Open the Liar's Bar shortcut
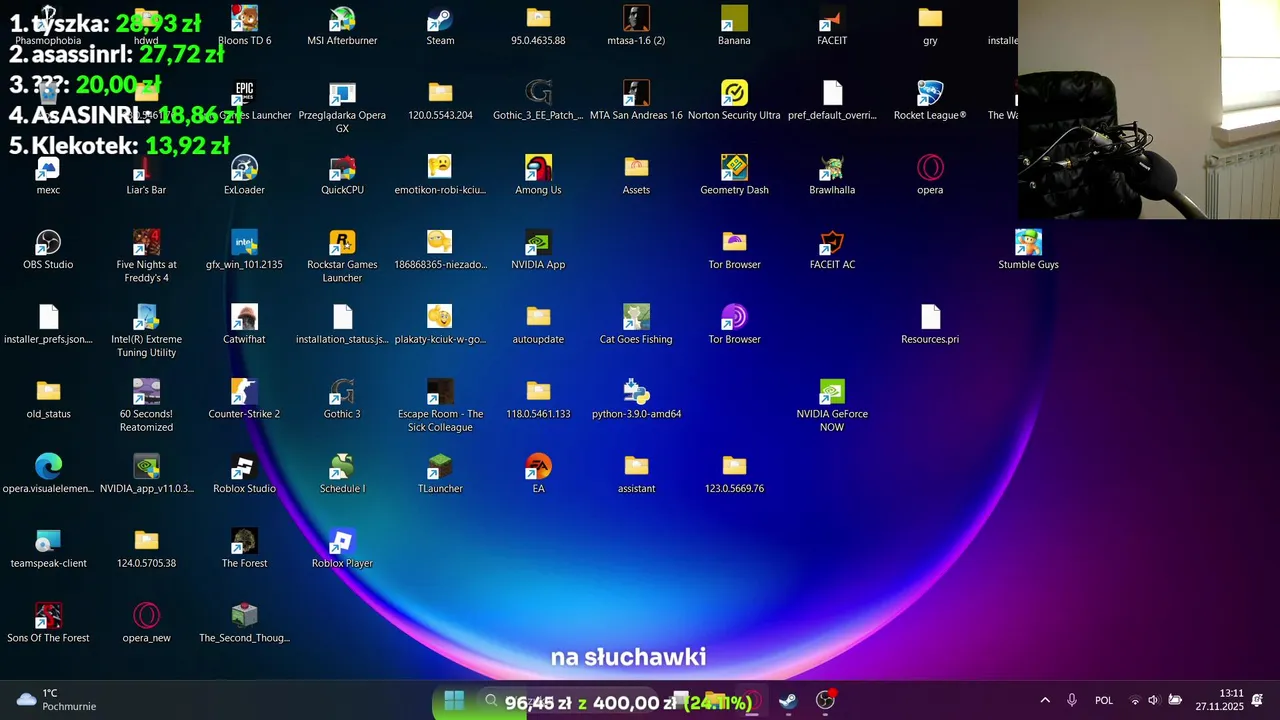 coord(146,175)
